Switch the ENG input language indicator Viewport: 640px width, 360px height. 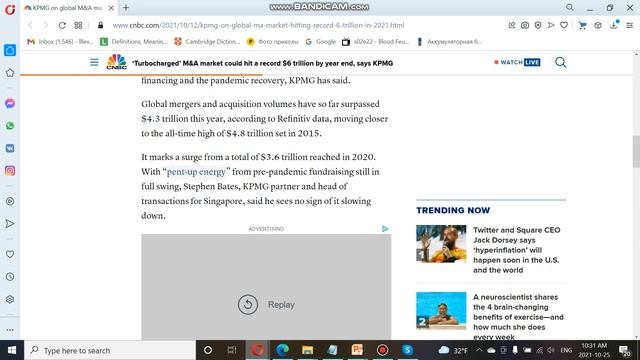pos(566,350)
